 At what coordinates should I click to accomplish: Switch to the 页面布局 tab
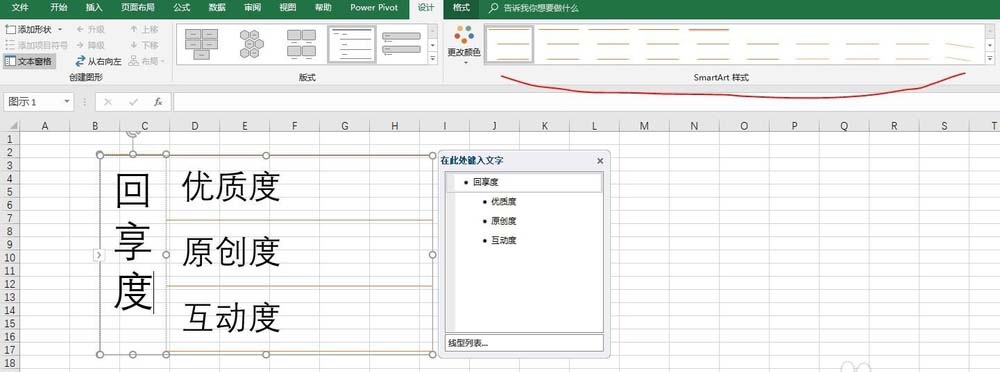[137, 8]
